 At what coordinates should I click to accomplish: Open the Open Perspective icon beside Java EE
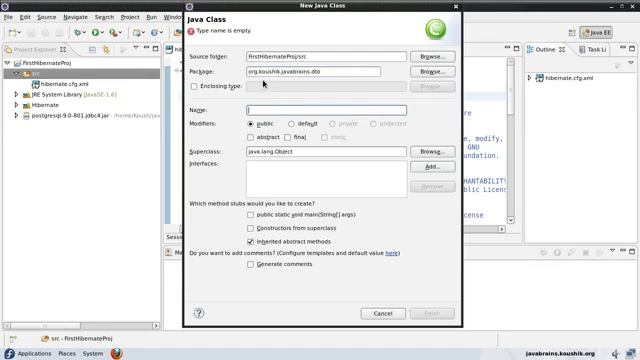click(x=572, y=33)
